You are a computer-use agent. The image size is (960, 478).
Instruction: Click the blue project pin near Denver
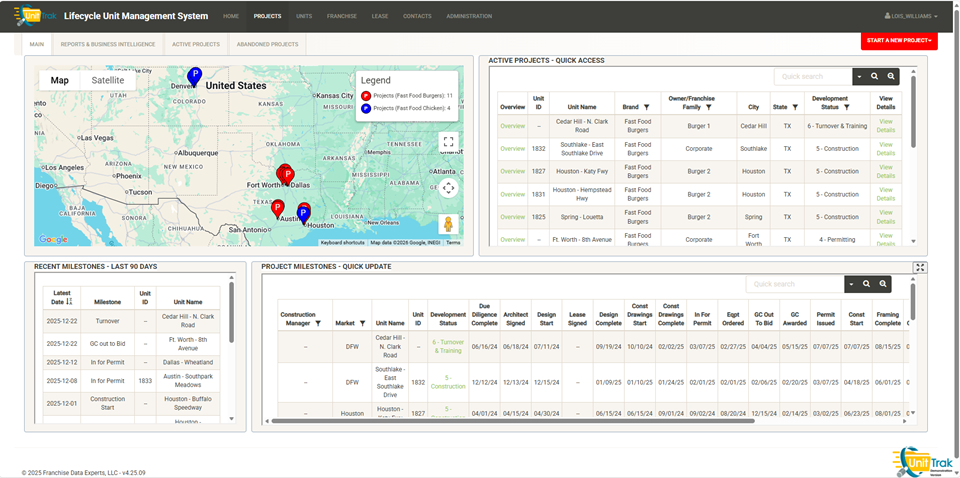pyautogui.click(x=195, y=75)
